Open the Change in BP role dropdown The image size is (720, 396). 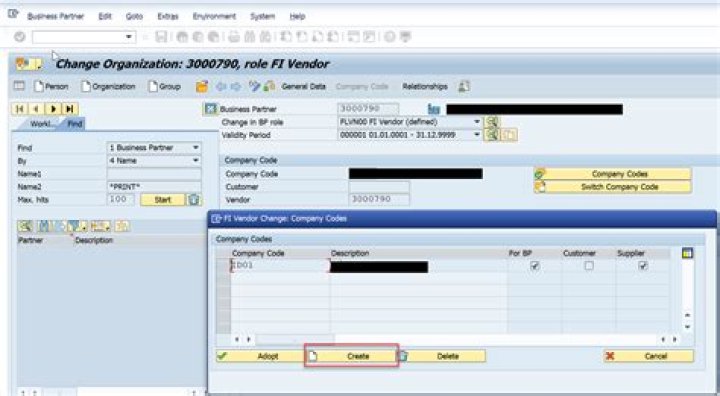click(477, 122)
